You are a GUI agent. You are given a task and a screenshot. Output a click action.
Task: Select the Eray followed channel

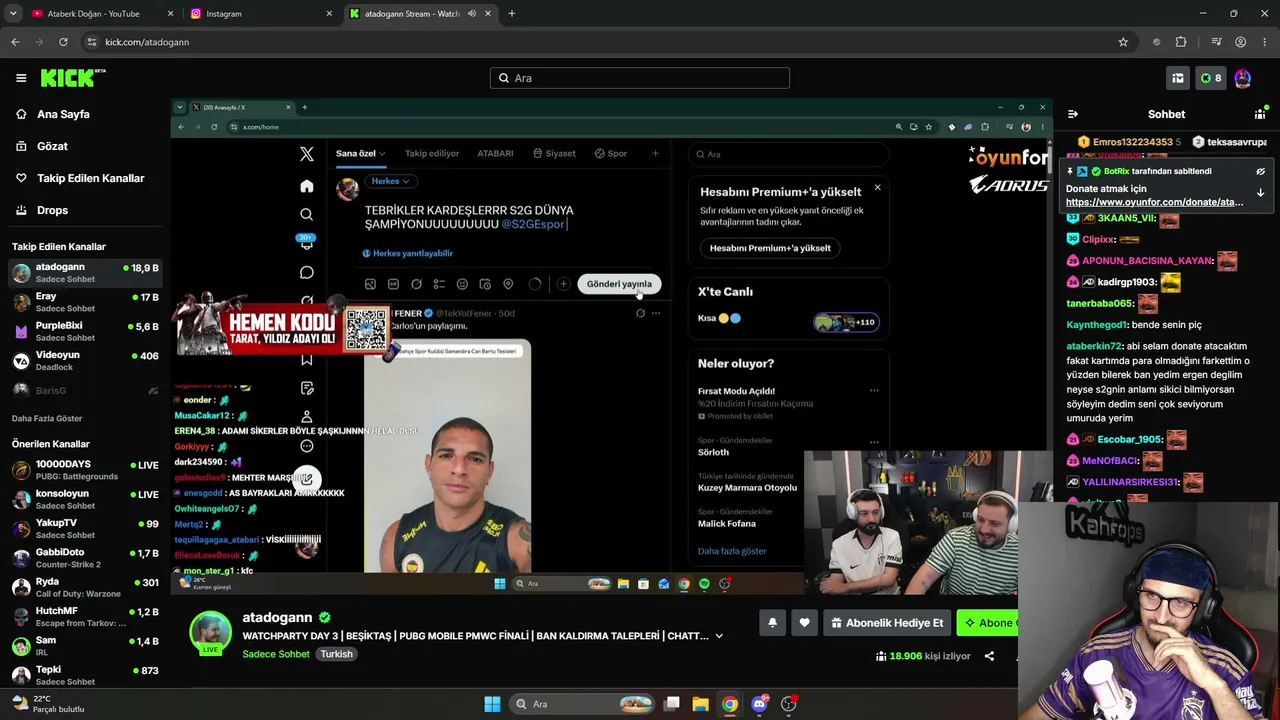pyautogui.click(x=85, y=302)
